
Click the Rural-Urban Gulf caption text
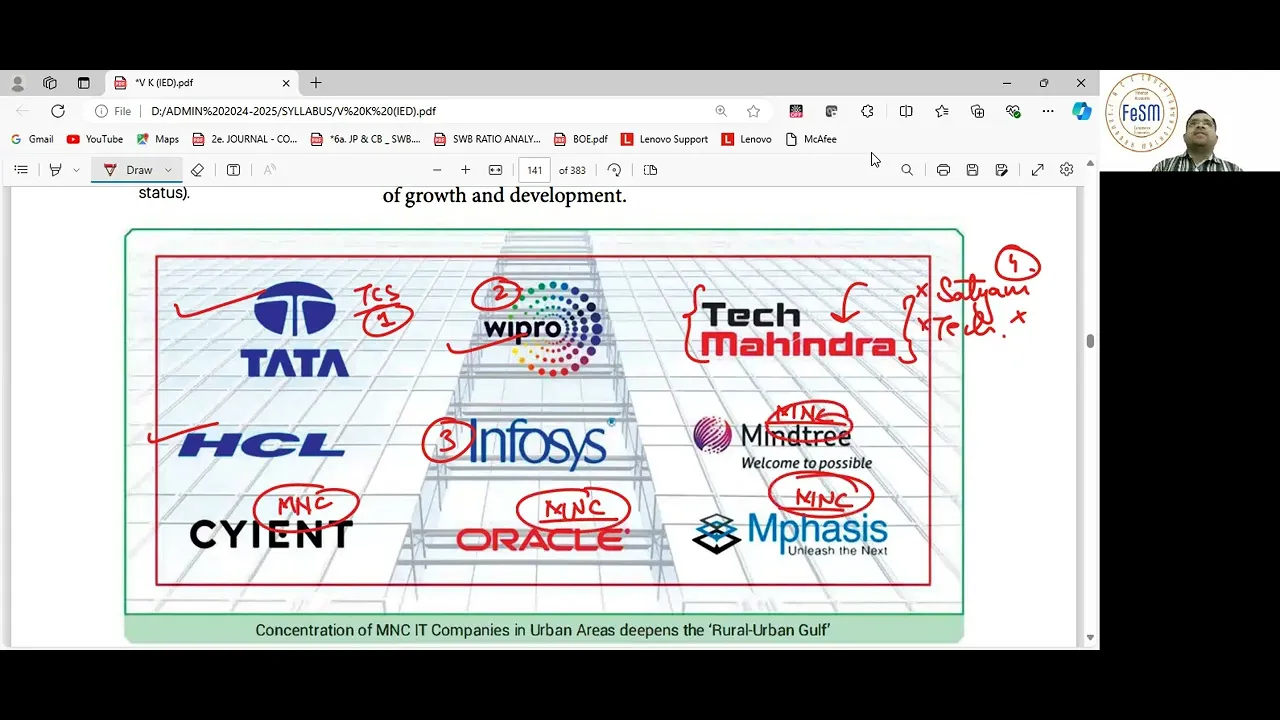(x=543, y=630)
